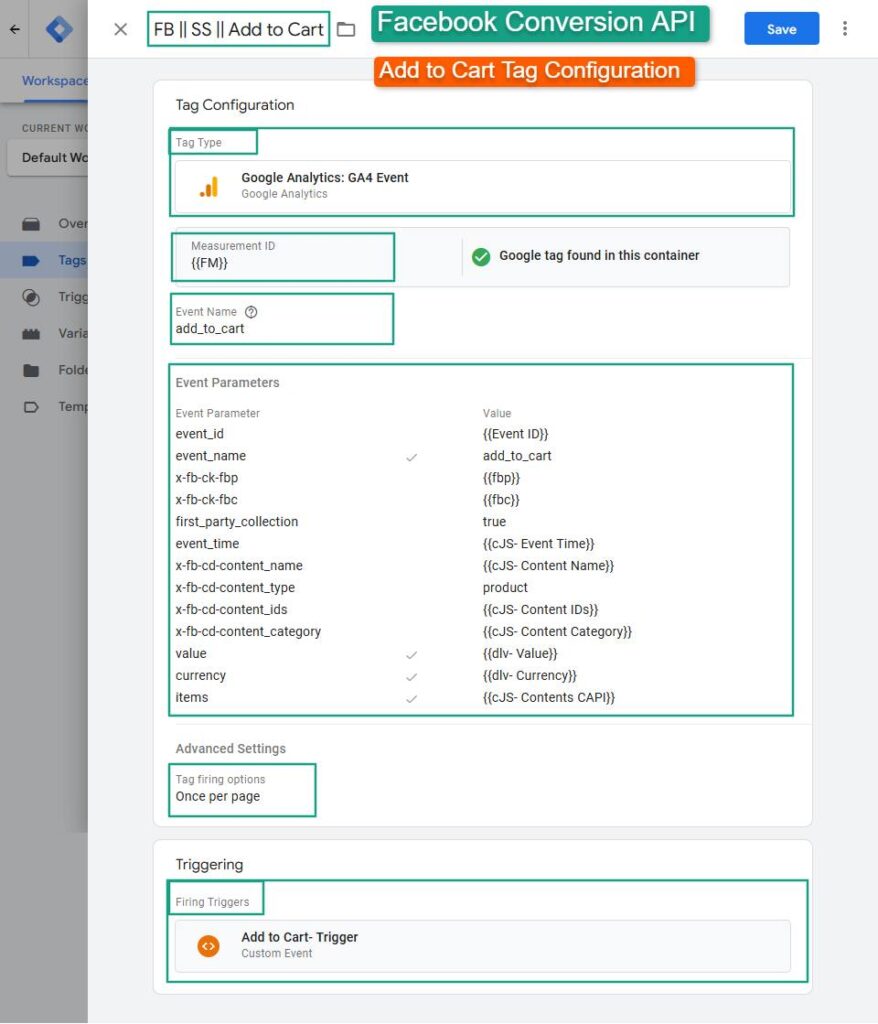
Task: Click the {{cJS- Content IDs}} value
Action: point(540,610)
